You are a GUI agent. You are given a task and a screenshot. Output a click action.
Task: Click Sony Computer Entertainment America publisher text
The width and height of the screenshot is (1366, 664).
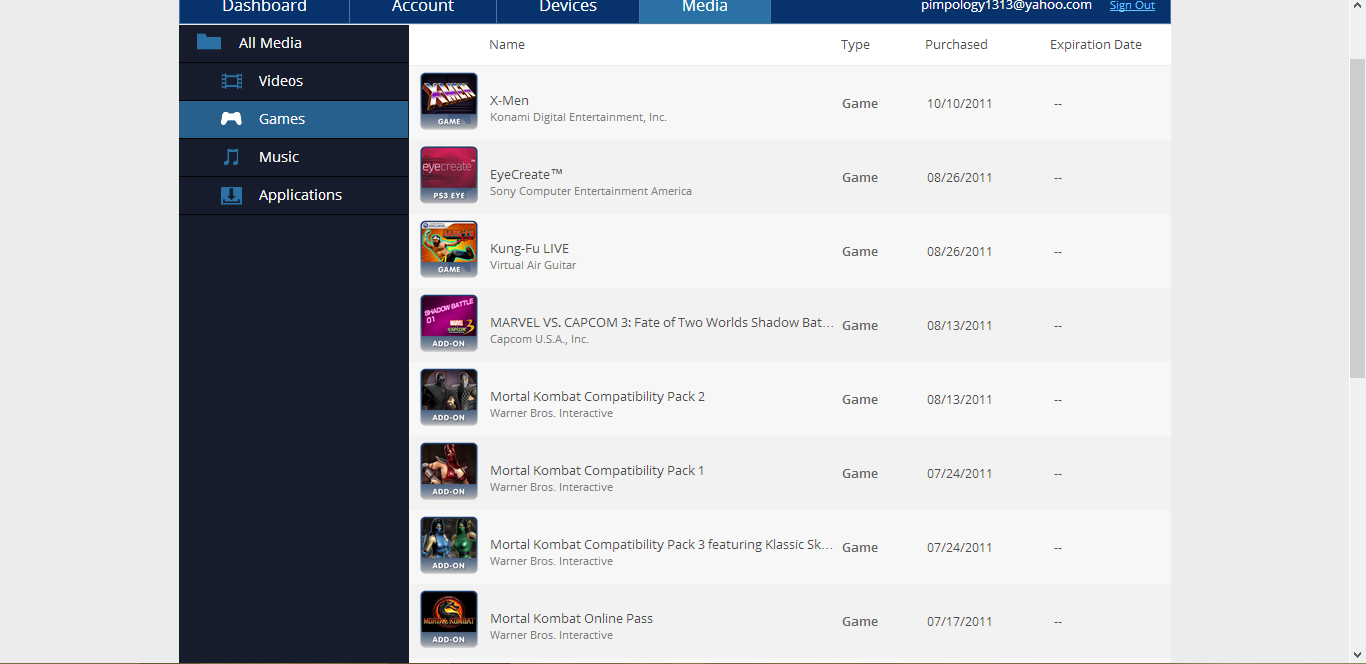[591, 191]
